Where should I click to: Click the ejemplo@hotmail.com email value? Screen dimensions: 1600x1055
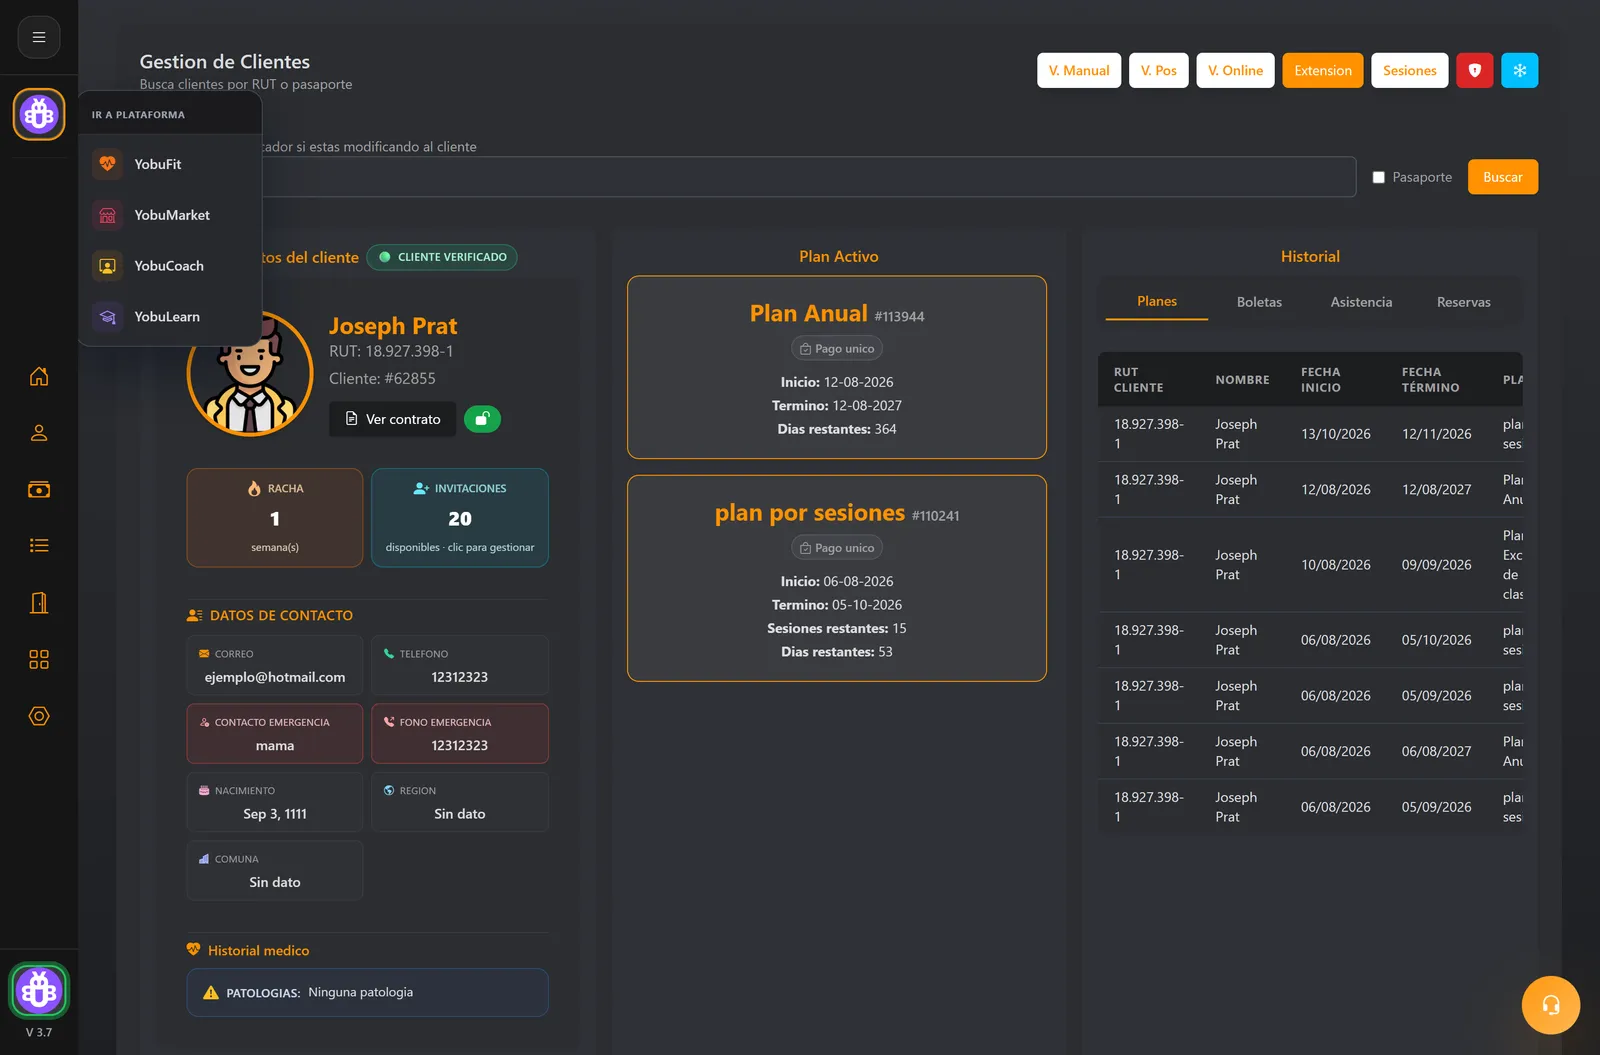(275, 677)
